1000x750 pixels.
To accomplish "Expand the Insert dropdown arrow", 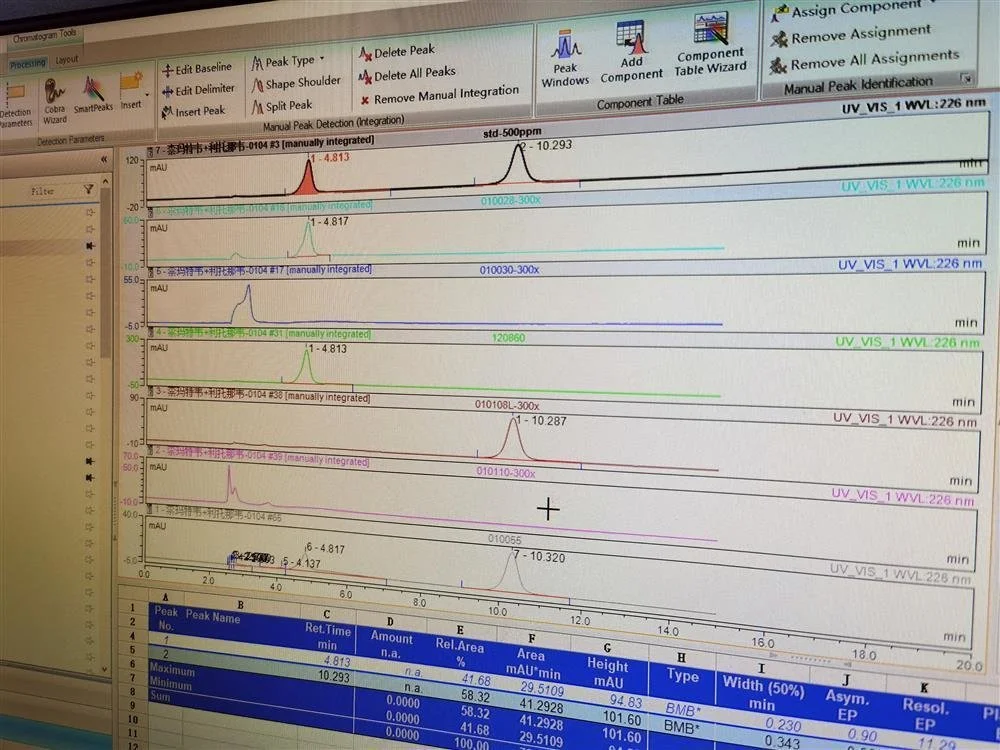I will click(x=147, y=94).
